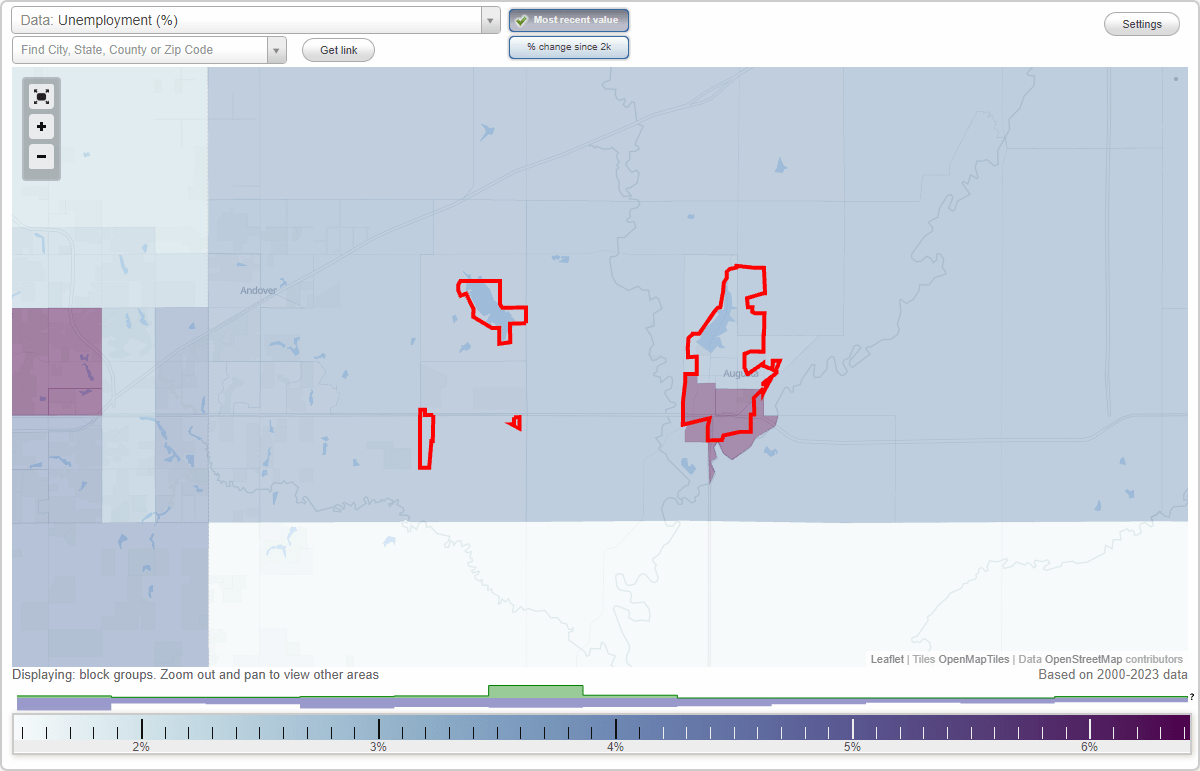Click the 5% label on the legend
Viewport: 1200px width, 771px height.
852,747
